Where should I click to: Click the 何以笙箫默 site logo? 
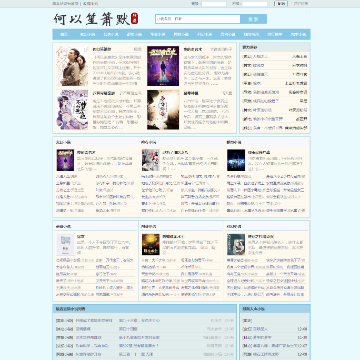point(96,19)
